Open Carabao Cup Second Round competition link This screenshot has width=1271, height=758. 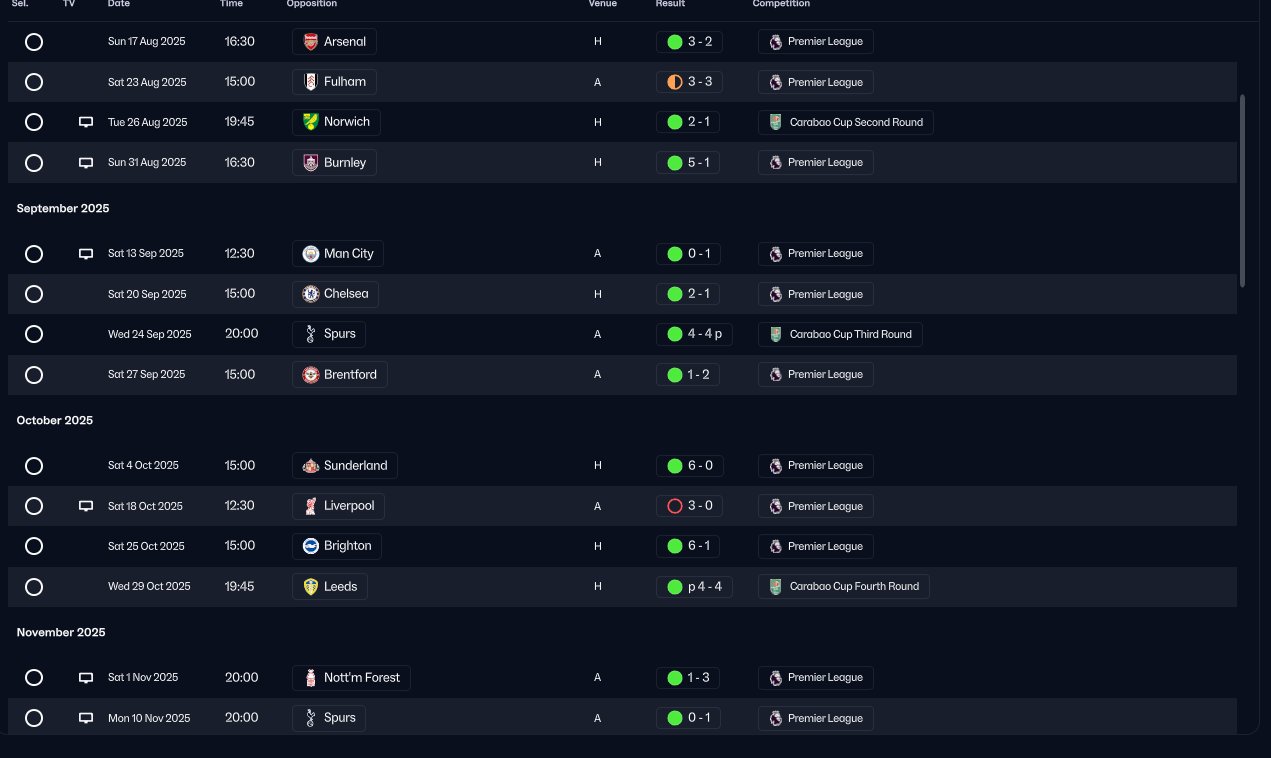(x=846, y=122)
